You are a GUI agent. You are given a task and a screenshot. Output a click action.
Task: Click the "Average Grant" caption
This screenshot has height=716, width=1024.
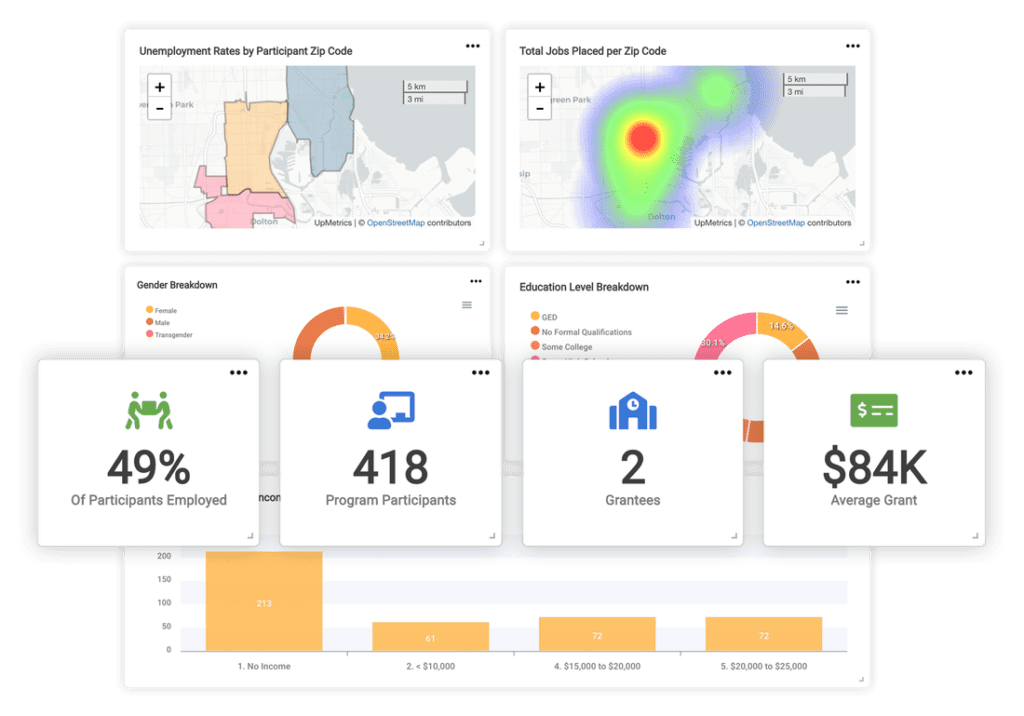tap(874, 500)
